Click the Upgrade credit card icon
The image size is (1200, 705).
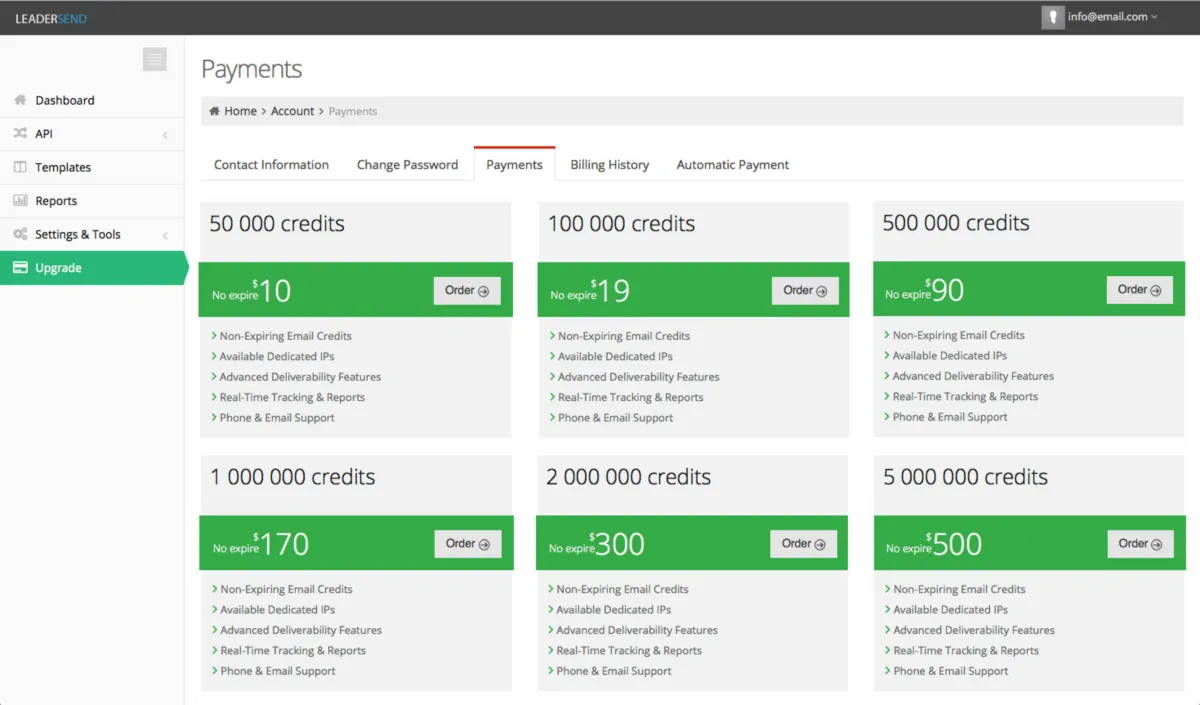point(20,268)
